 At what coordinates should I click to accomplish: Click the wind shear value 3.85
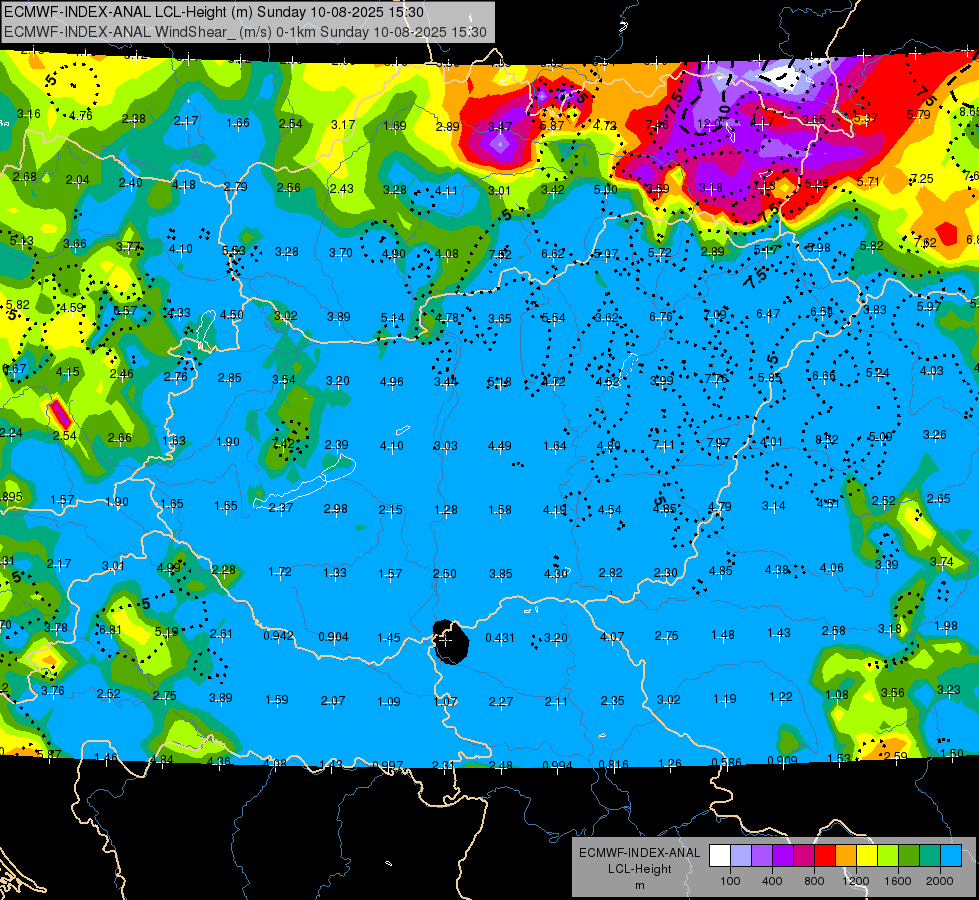point(500,573)
